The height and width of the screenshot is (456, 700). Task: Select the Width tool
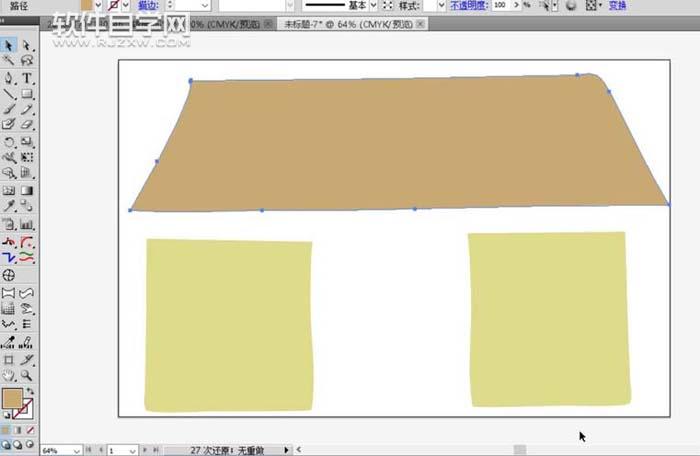pos(8,157)
